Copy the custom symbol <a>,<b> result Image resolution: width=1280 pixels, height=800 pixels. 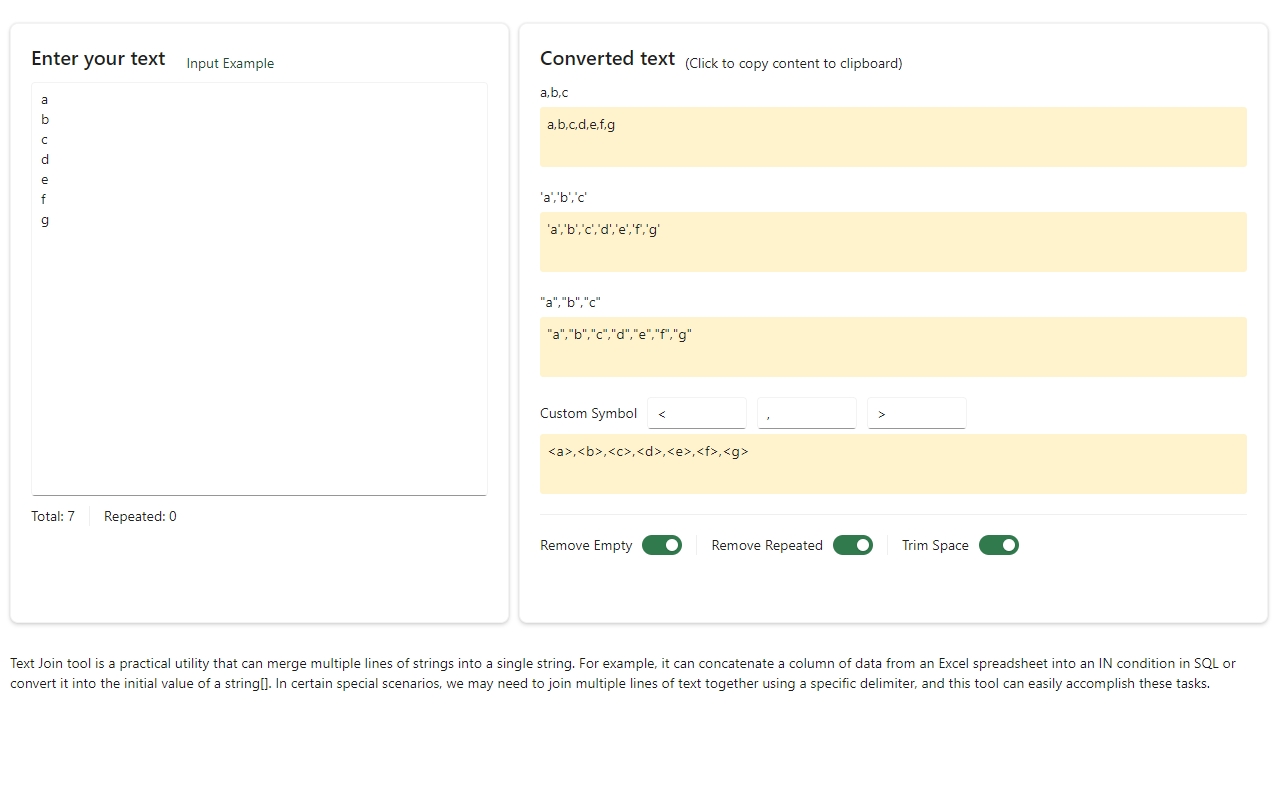pyautogui.click(x=892, y=463)
